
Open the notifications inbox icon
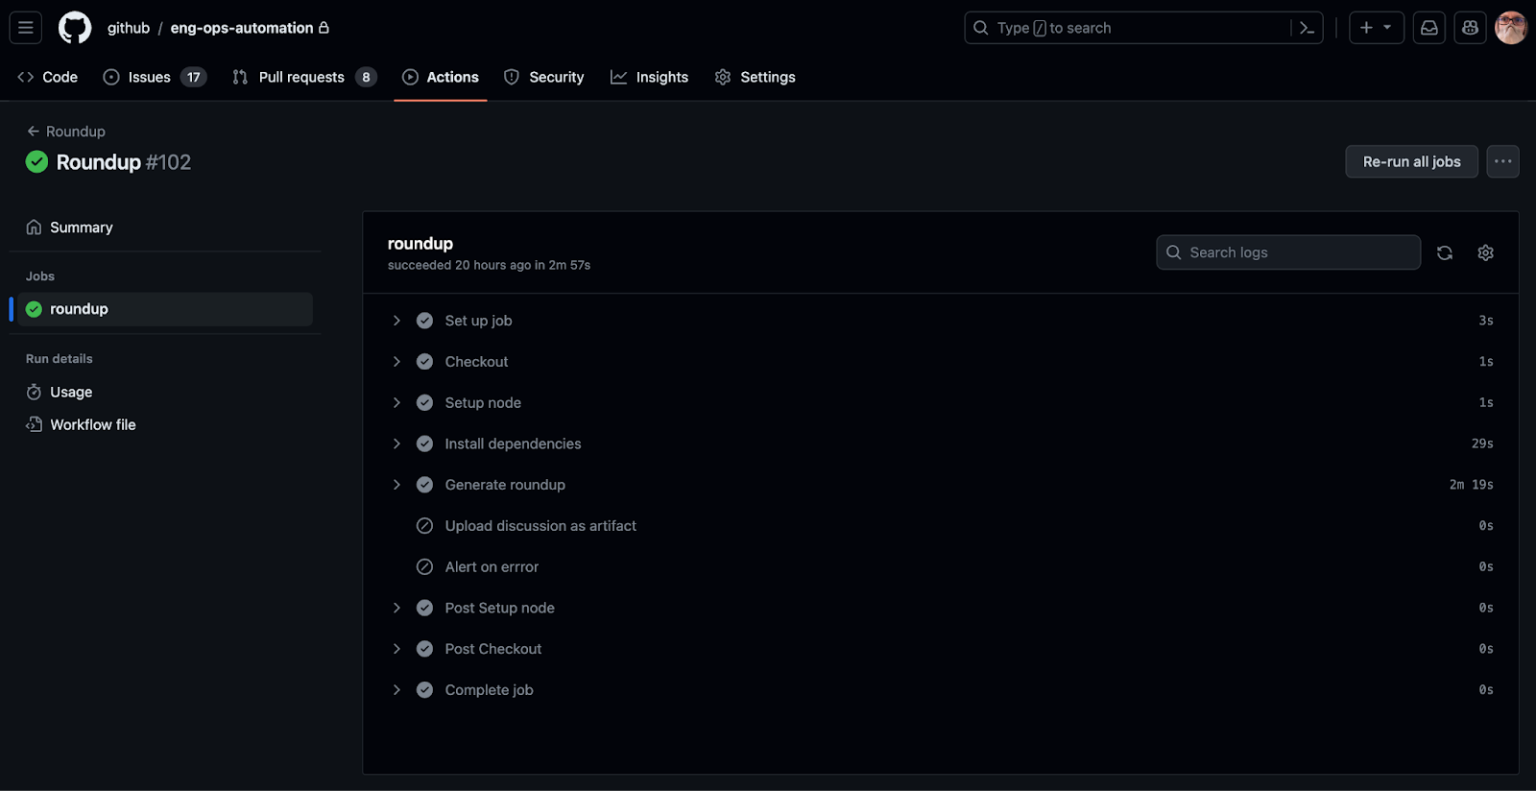pos(1428,27)
